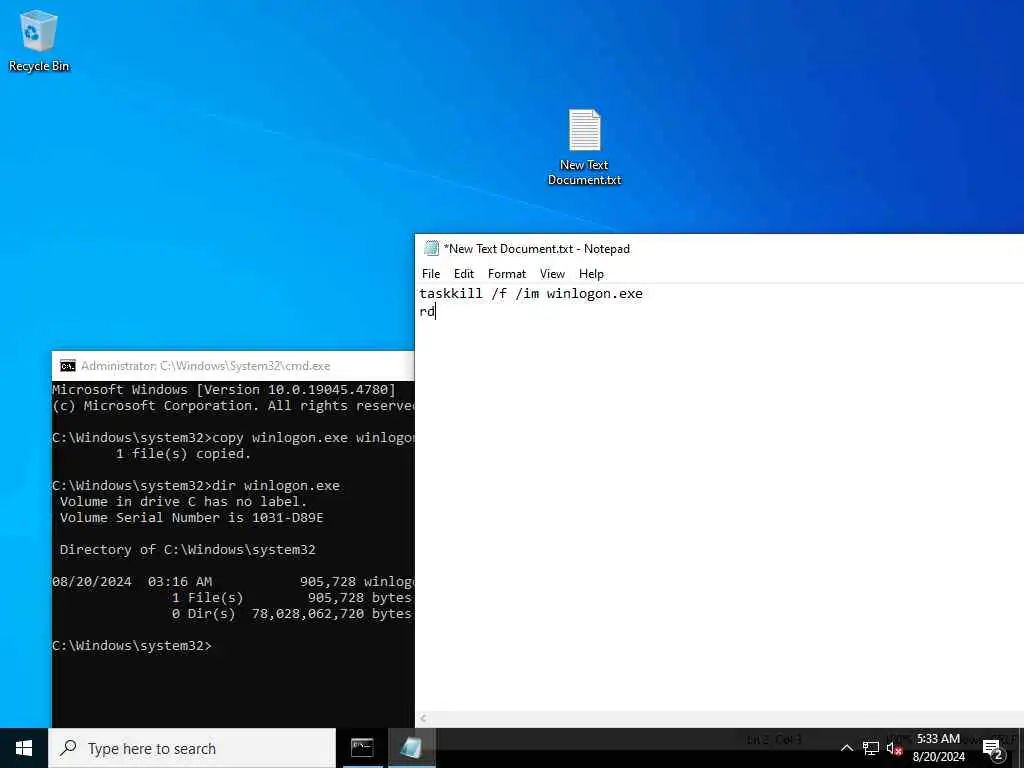The image size is (1024, 768).
Task: Click the Microsoft Corporation copyright line in cmd
Action: pos(232,406)
